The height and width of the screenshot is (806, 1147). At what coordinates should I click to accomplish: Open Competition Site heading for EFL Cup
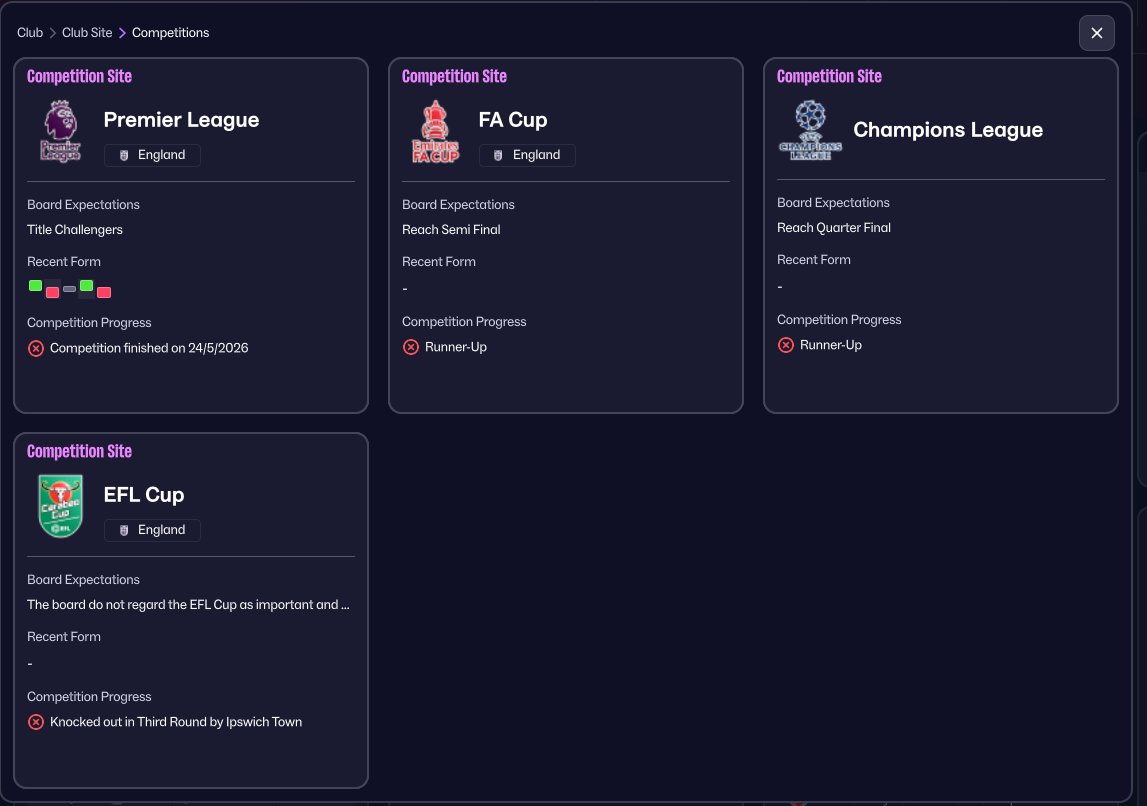[79, 451]
